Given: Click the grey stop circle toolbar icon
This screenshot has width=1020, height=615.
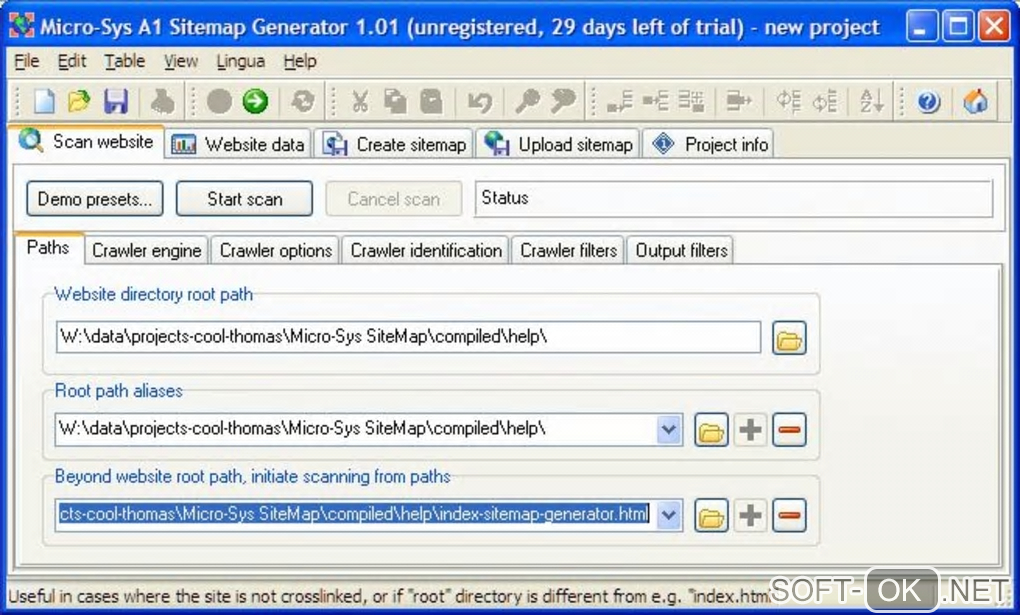Looking at the screenshot, I should tap(219, 102).
